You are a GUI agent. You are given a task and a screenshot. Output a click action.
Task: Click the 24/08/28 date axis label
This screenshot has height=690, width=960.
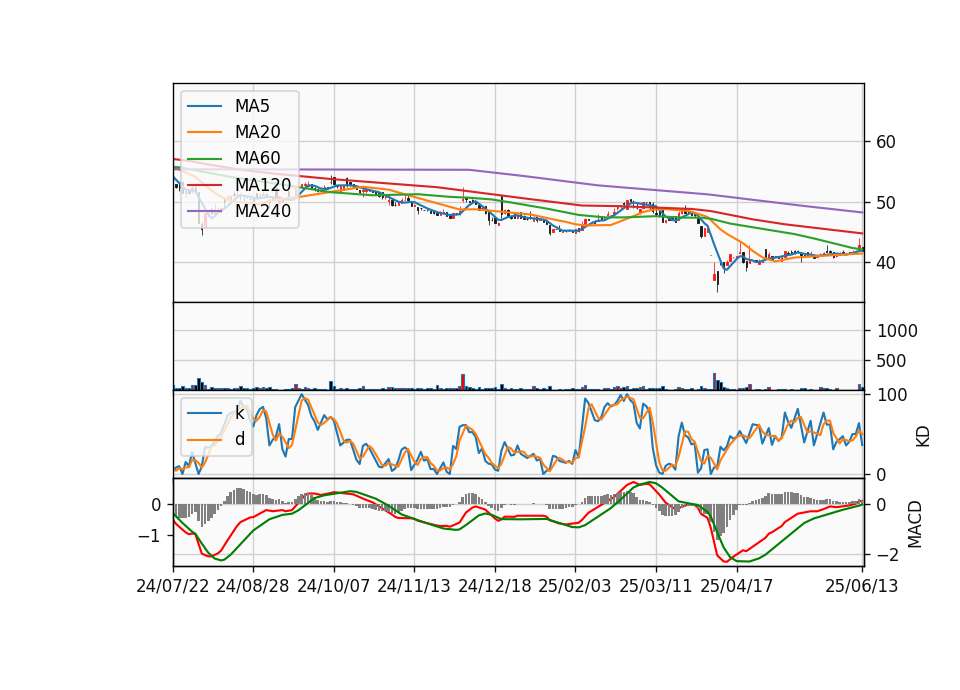pos(253,586)
